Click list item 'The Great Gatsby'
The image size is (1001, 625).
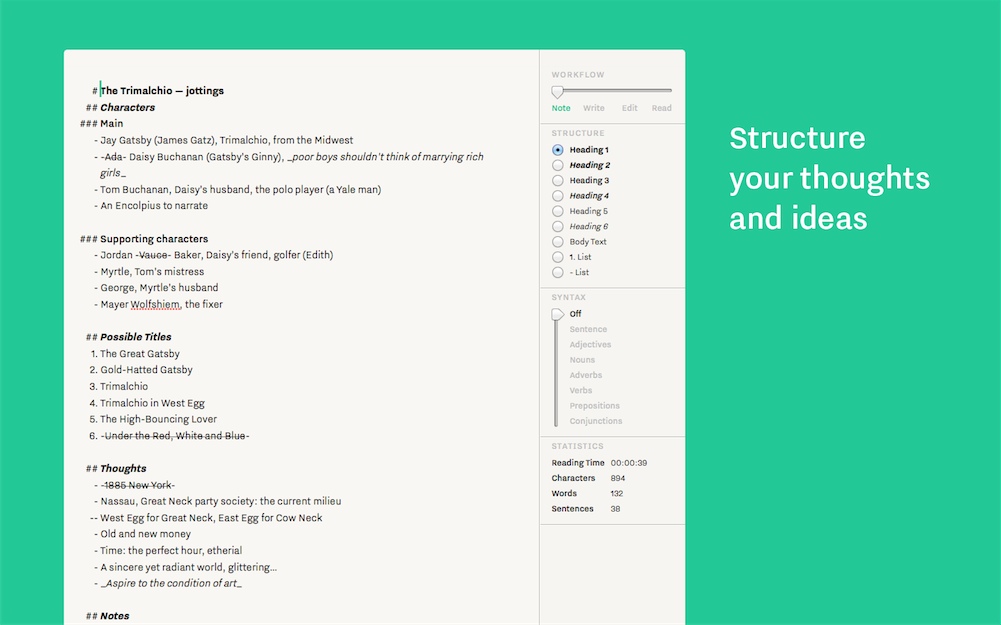click(x=140, y=354)
